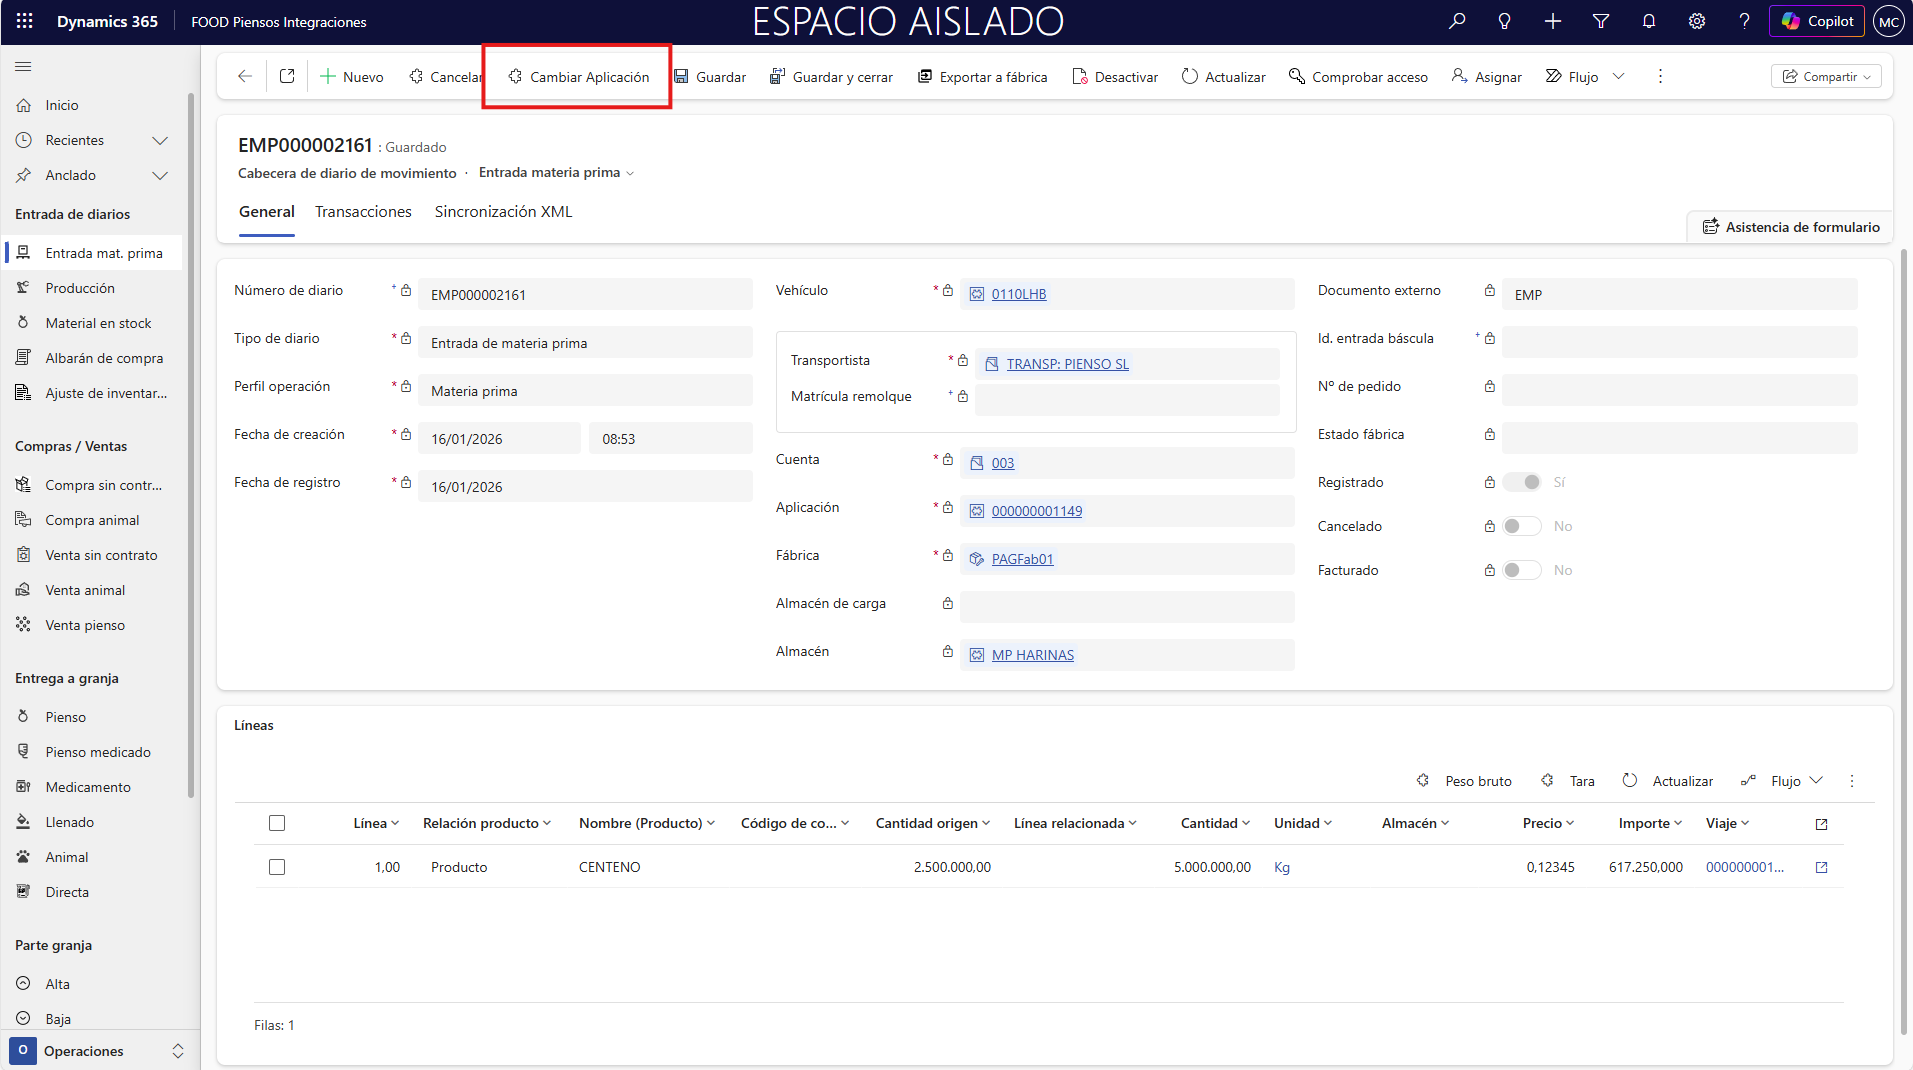Go back using the arrow icon
1913x1070 pixels.
(245, 76)
